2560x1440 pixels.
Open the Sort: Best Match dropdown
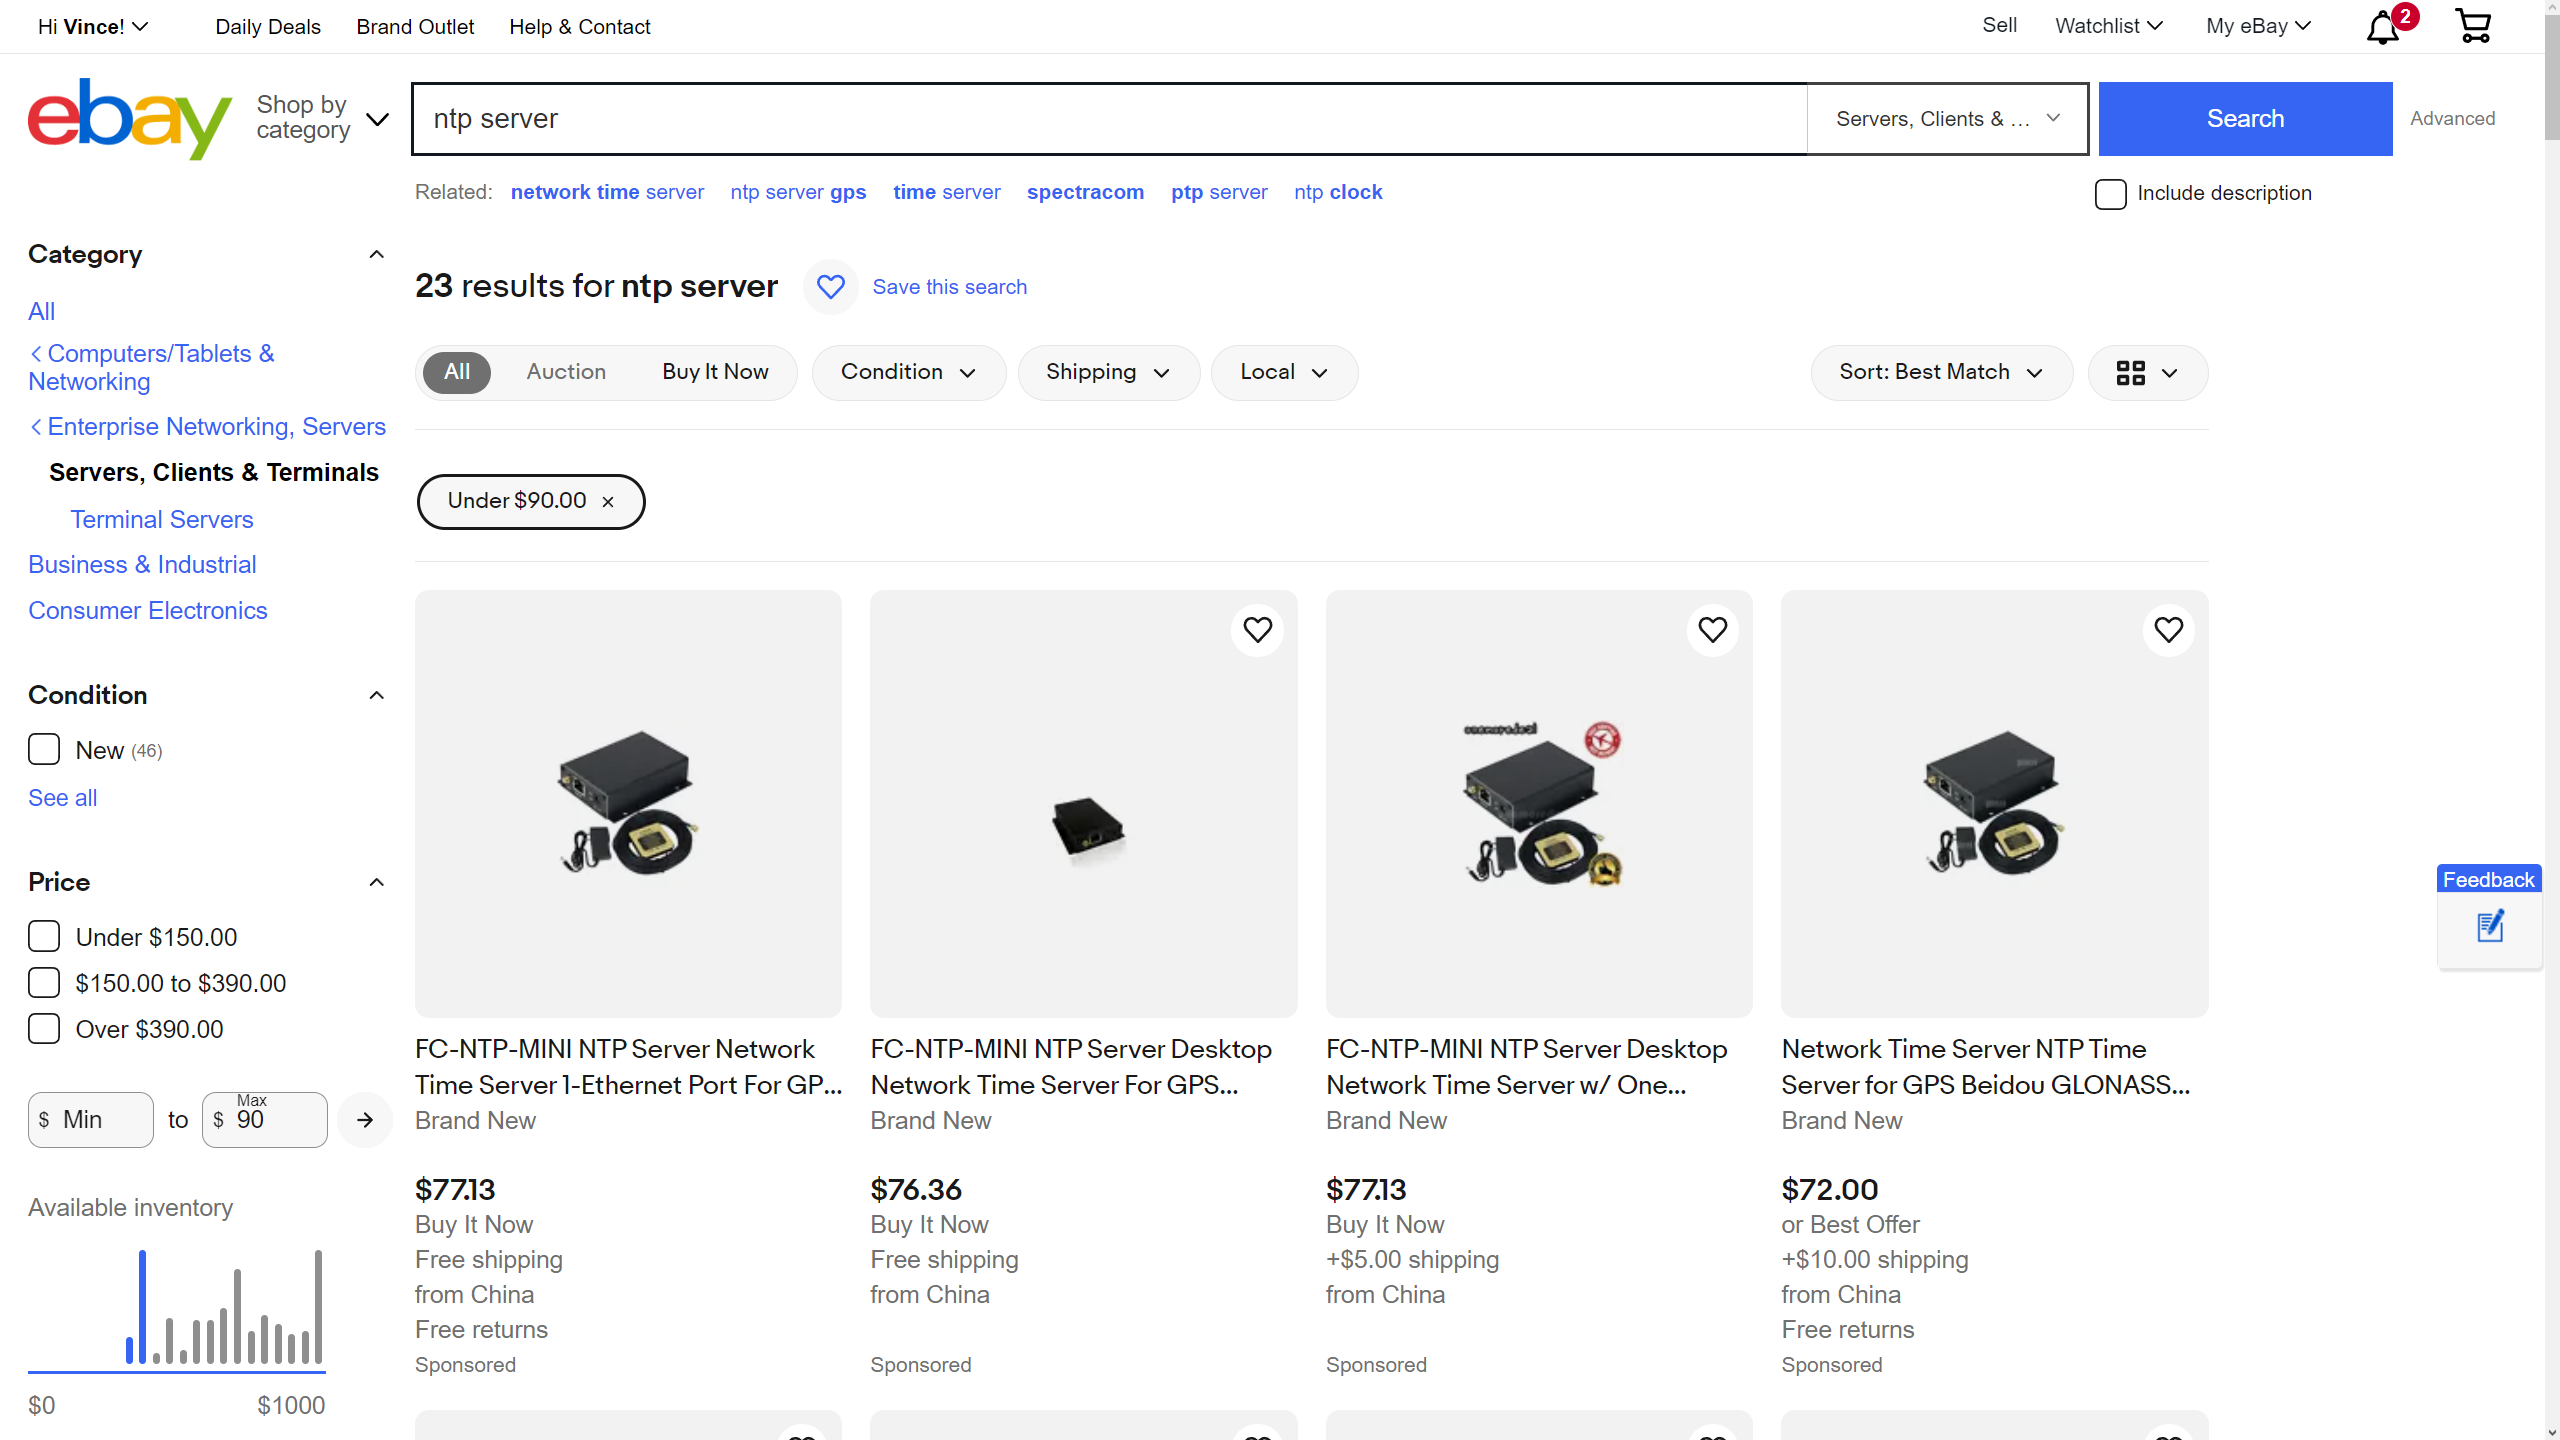(1940, 373)
